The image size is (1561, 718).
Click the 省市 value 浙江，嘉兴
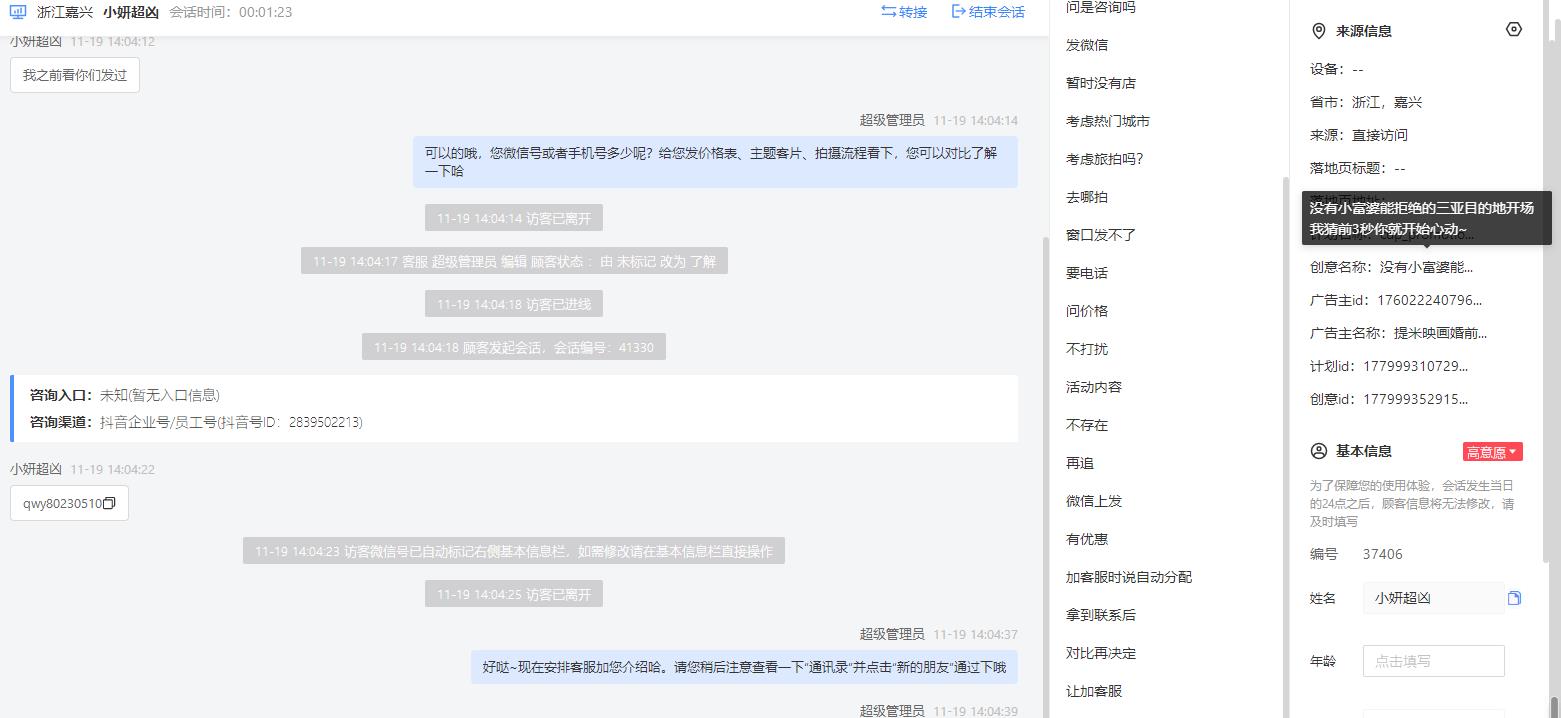pos(1386,102)
